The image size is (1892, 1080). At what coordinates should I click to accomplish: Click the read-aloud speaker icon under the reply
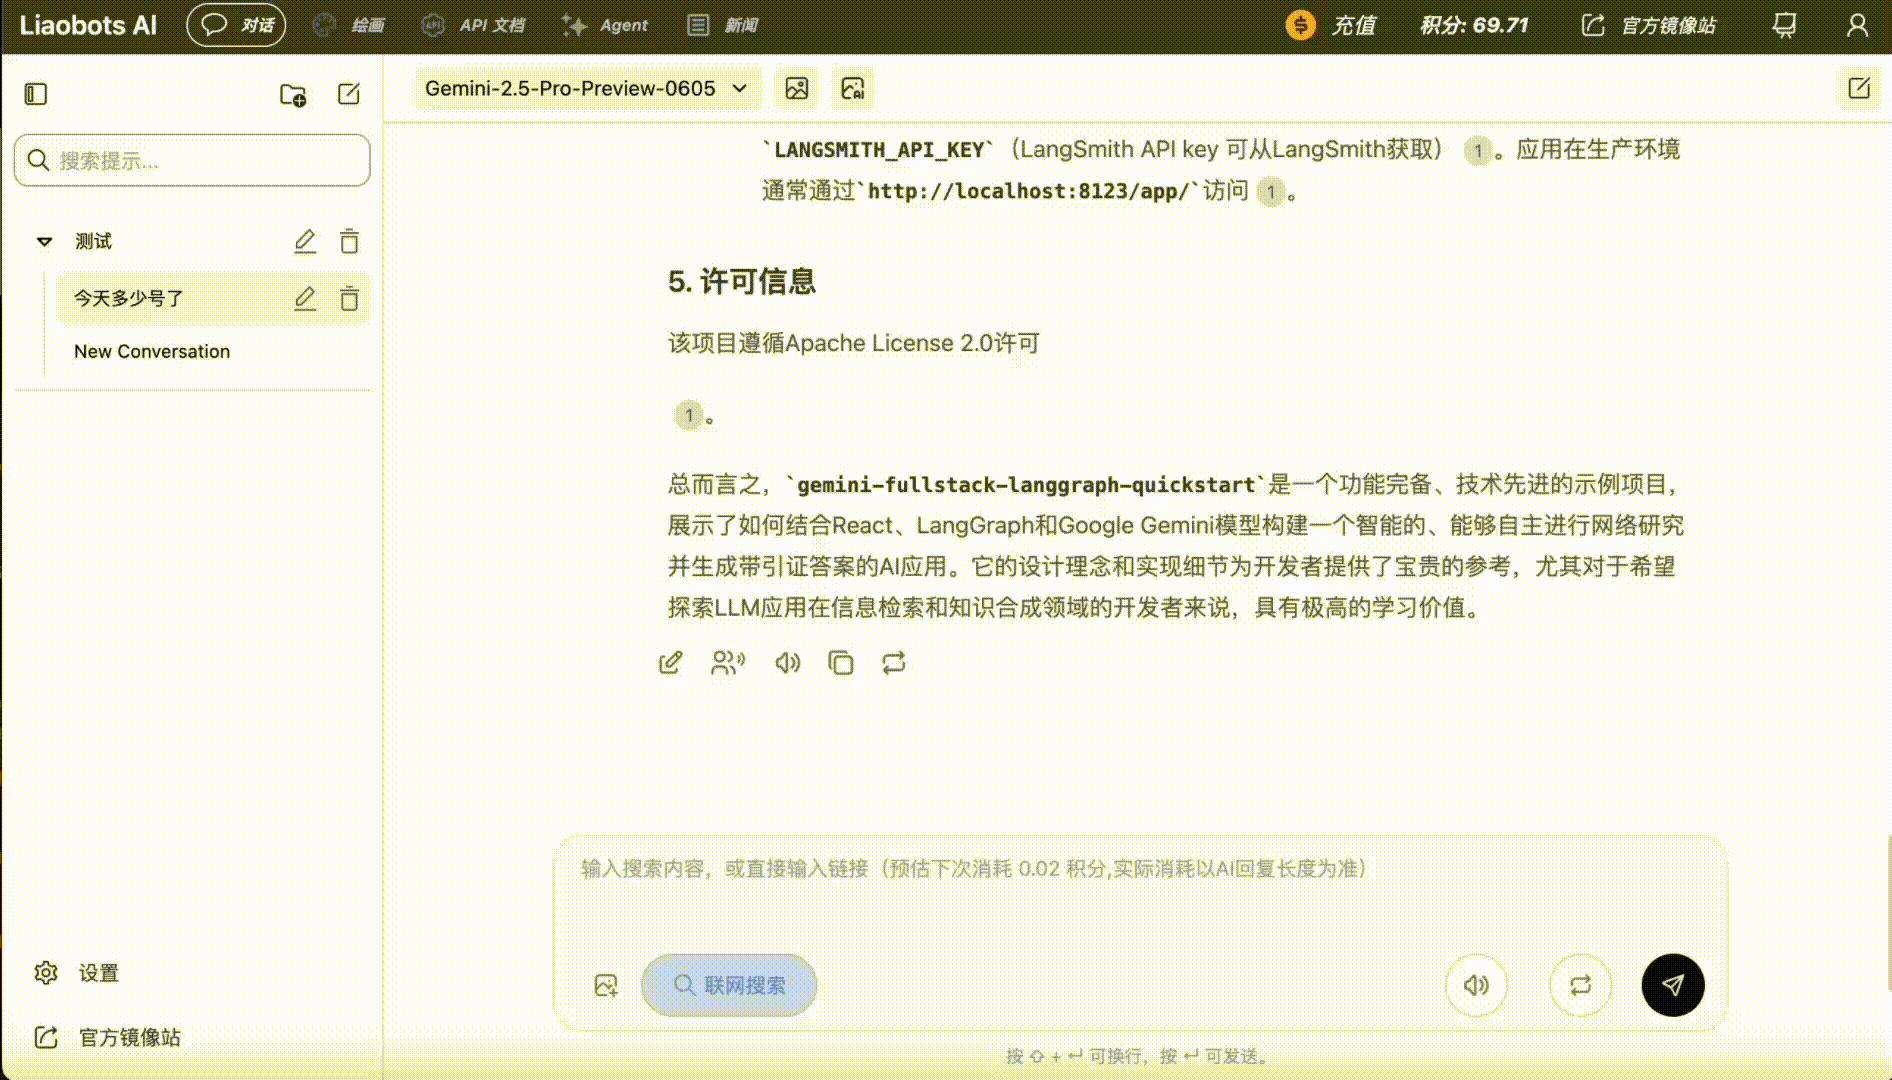click(787, 662)
